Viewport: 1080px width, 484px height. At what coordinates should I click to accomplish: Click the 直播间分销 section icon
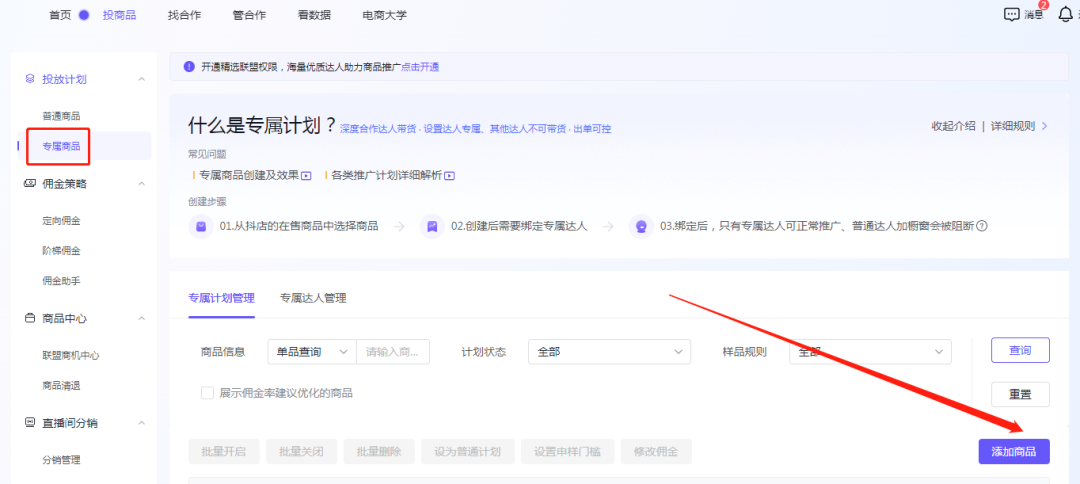tap(30, 422)
